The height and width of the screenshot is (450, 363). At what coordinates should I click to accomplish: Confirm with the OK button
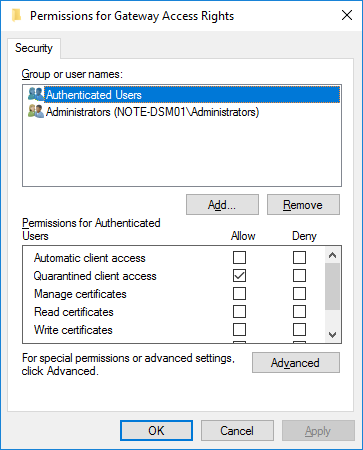tap(156, 431)
